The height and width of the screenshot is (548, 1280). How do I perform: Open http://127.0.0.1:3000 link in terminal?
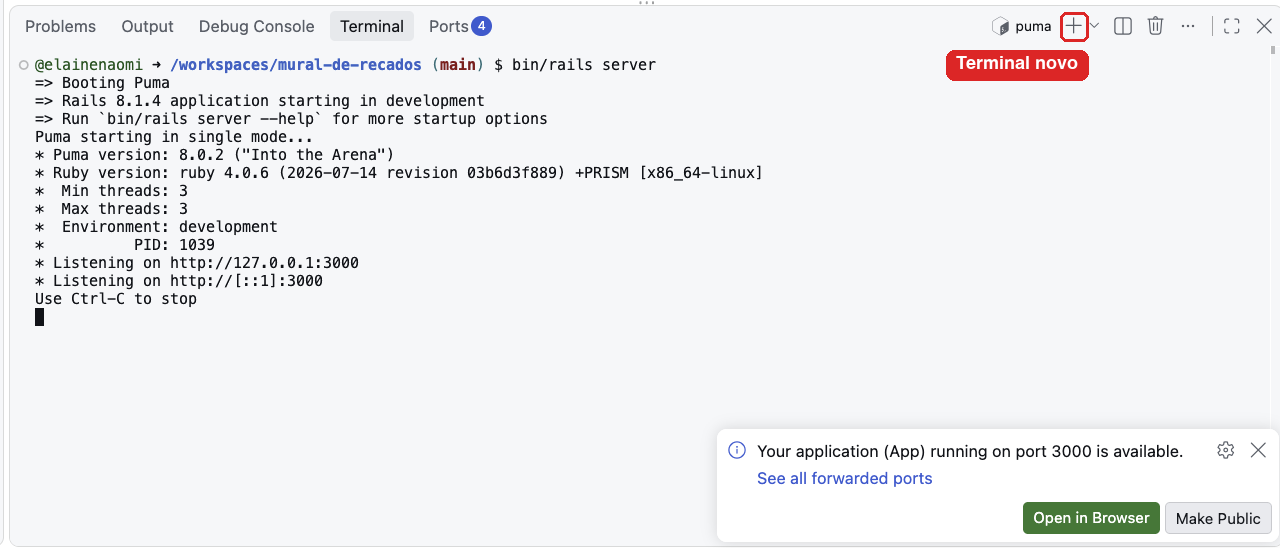coord(264,263)
